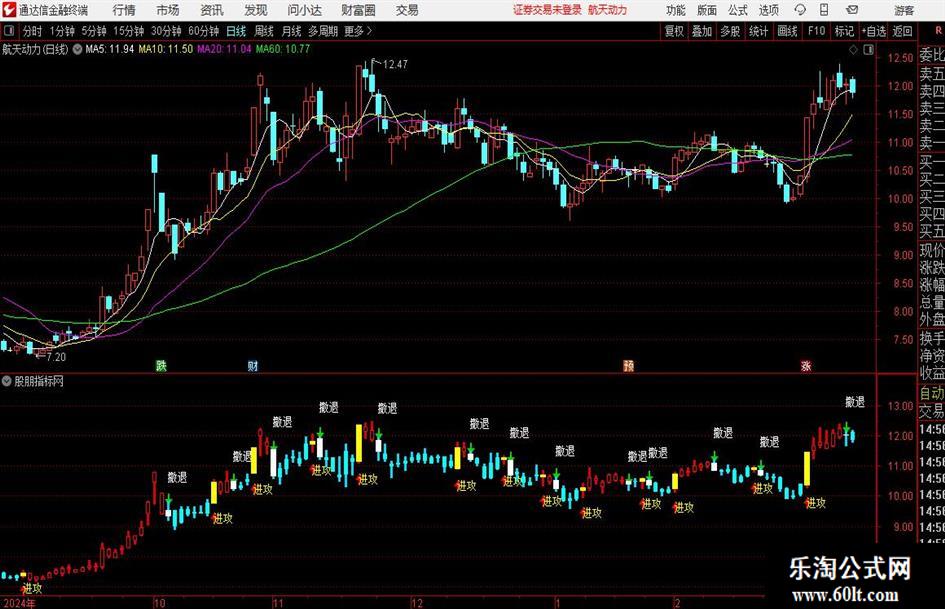The image size is (945, 609).
Task: Click the 12 month marker on the time axis
Action: pyautogui.click(x=417, y=603)
